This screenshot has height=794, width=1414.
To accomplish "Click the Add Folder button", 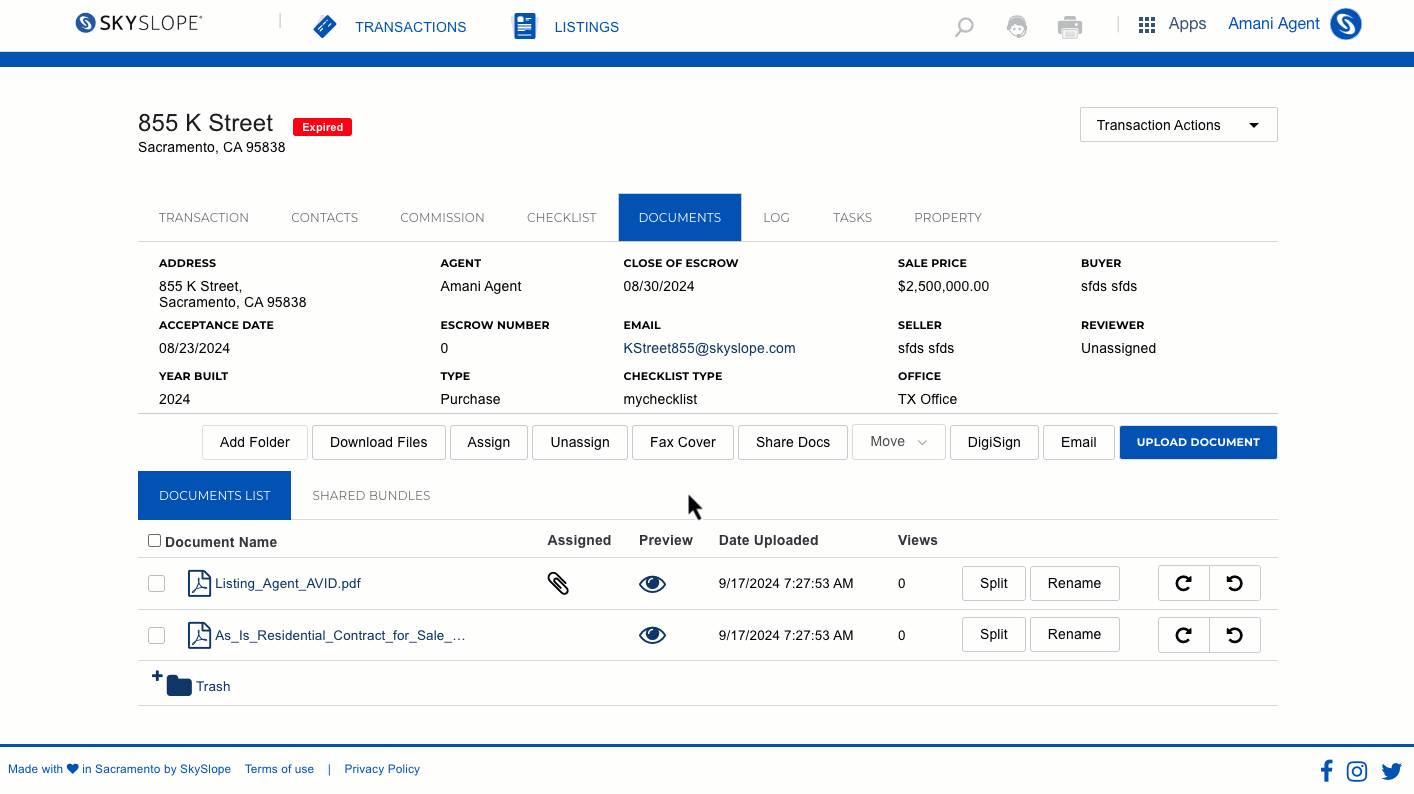I will 255,442.
